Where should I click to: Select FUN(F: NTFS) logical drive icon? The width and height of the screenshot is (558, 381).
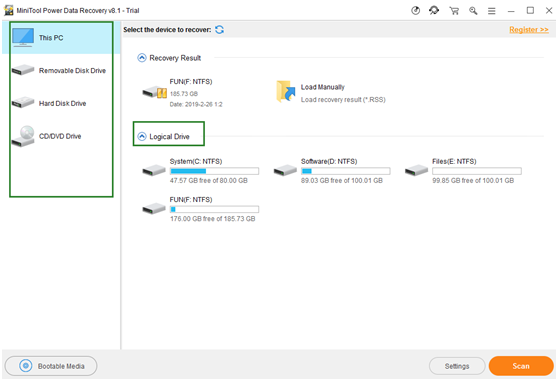click(154, 208)
